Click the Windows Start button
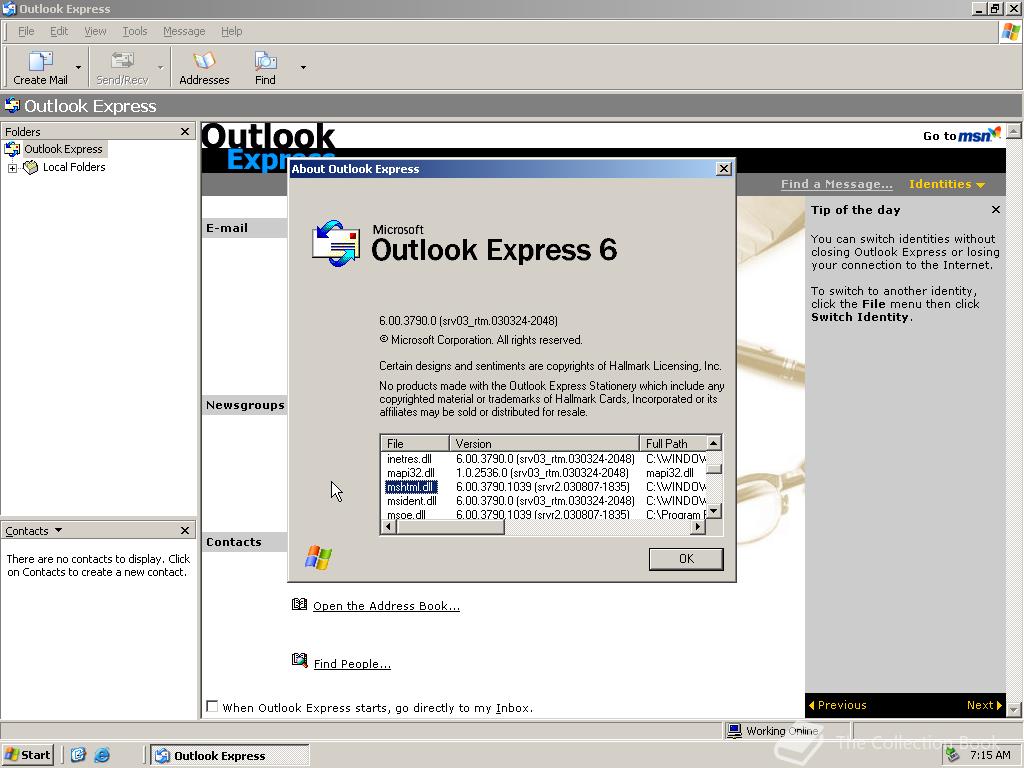The height and width of the screenshot is (768, 1024). [x=27, y=755]
